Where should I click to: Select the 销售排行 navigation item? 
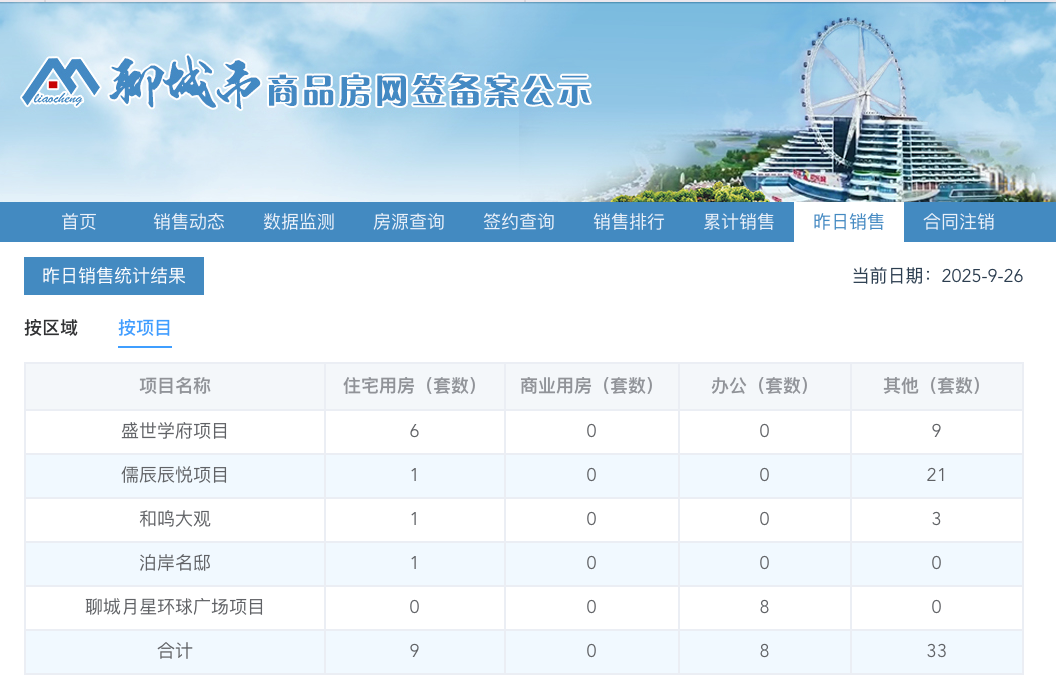[629, 222]
